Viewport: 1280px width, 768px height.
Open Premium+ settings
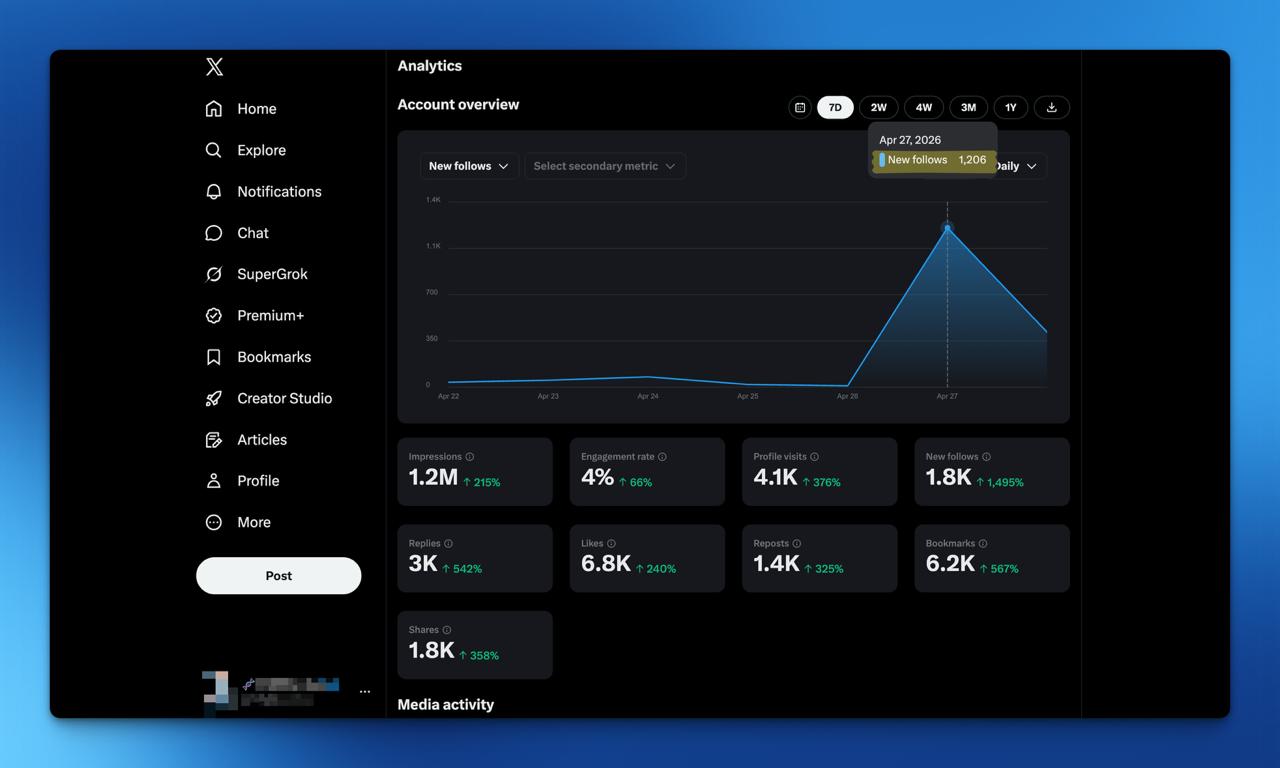click(x=266, y=315)
